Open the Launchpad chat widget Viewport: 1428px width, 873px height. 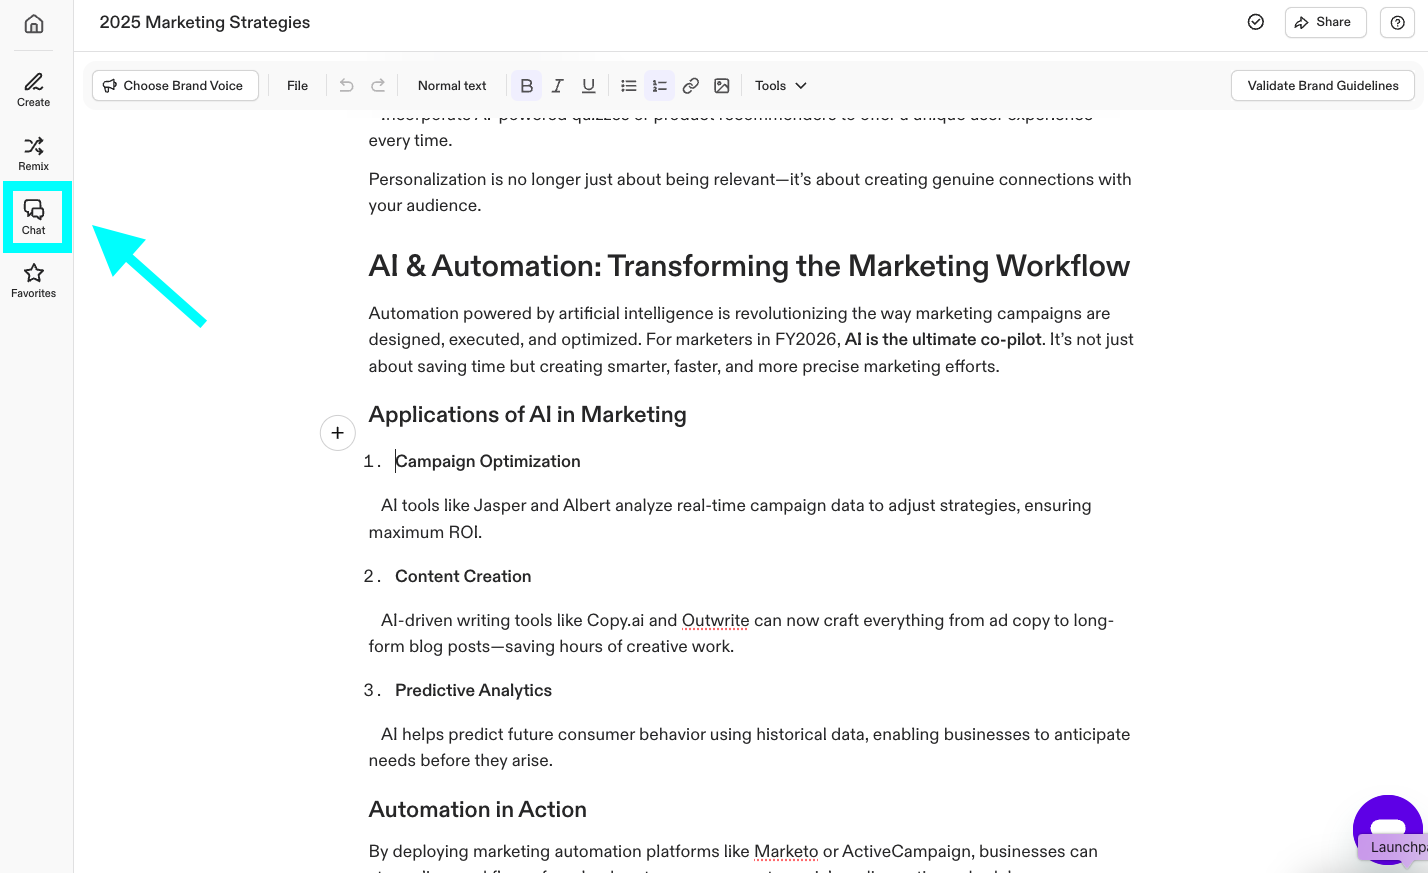[1388, 829]
